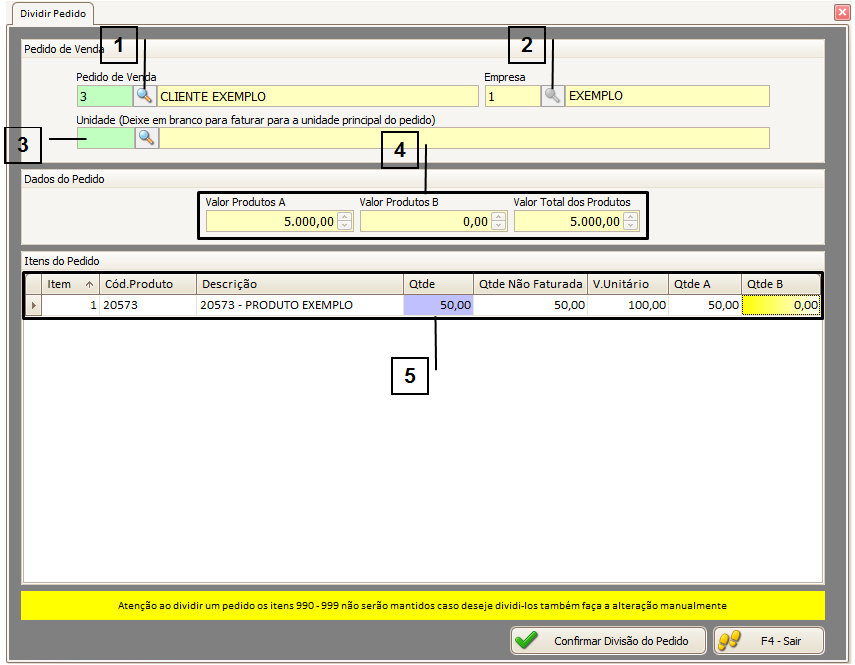Confirm the order split with Confirmar Divisão

click(609, 640)
